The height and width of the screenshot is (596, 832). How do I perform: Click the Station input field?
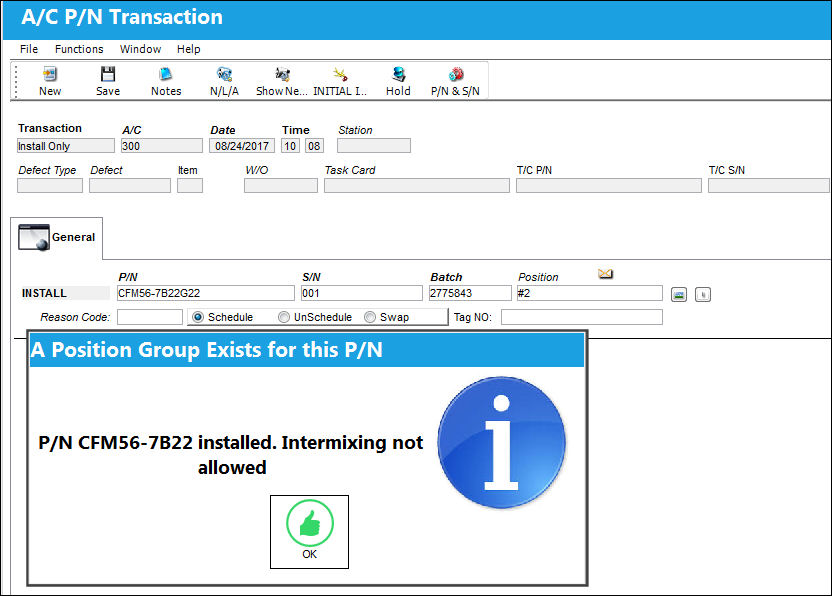coord(374,146)
